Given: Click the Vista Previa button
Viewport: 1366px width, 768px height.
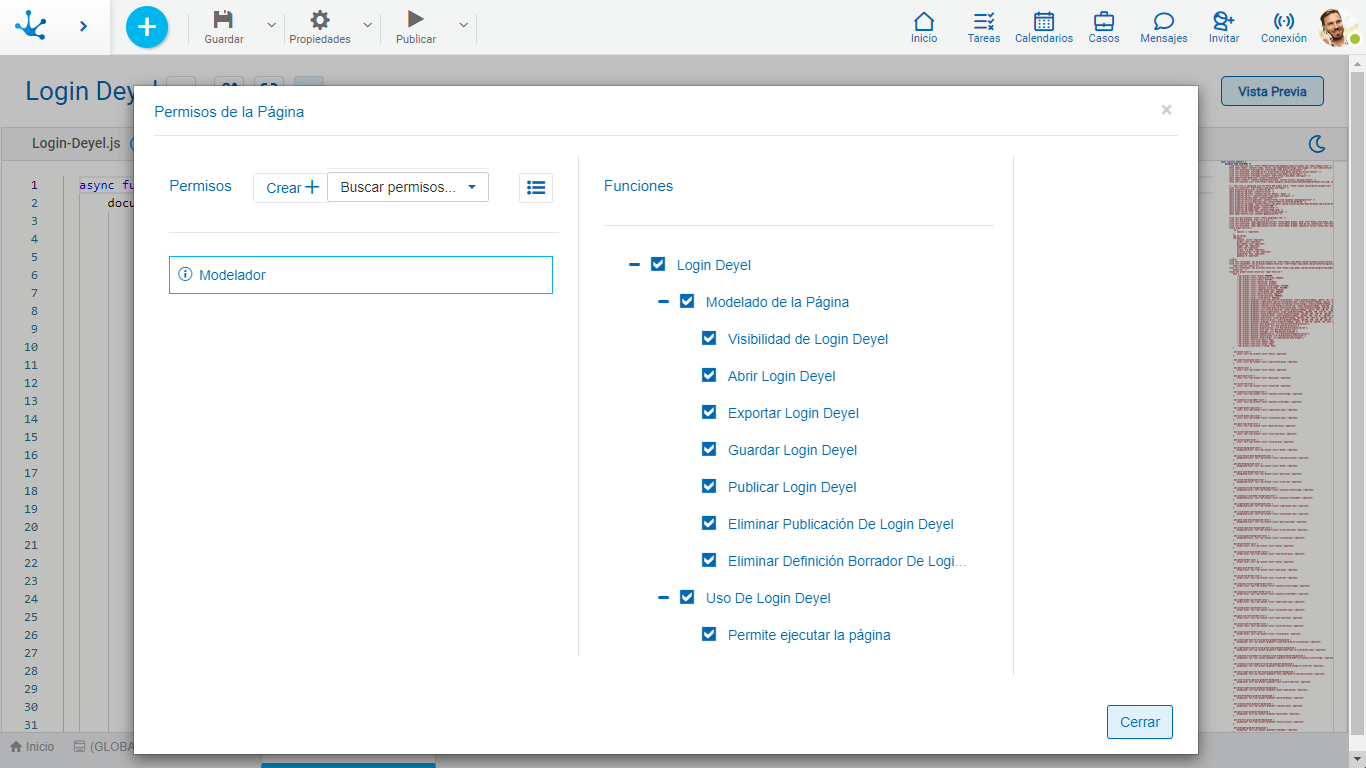Looking at the screenshot, I should tap(1272, 91).
